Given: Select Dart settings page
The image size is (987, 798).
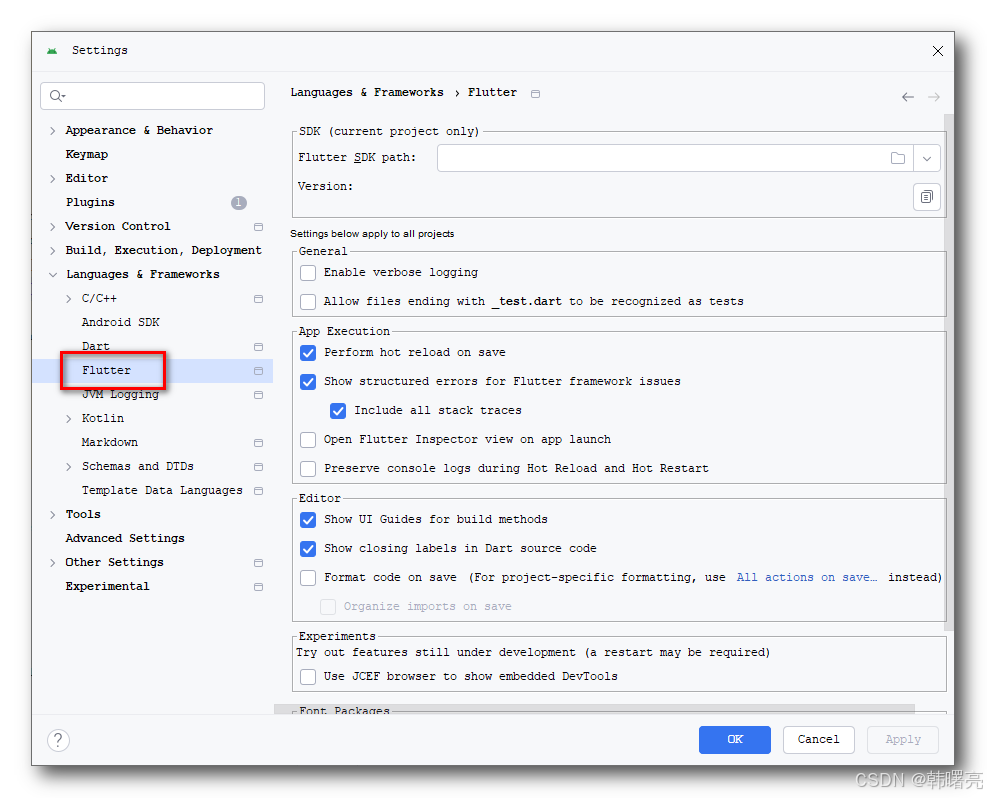Looking at the screenshot, I should 95,346.
